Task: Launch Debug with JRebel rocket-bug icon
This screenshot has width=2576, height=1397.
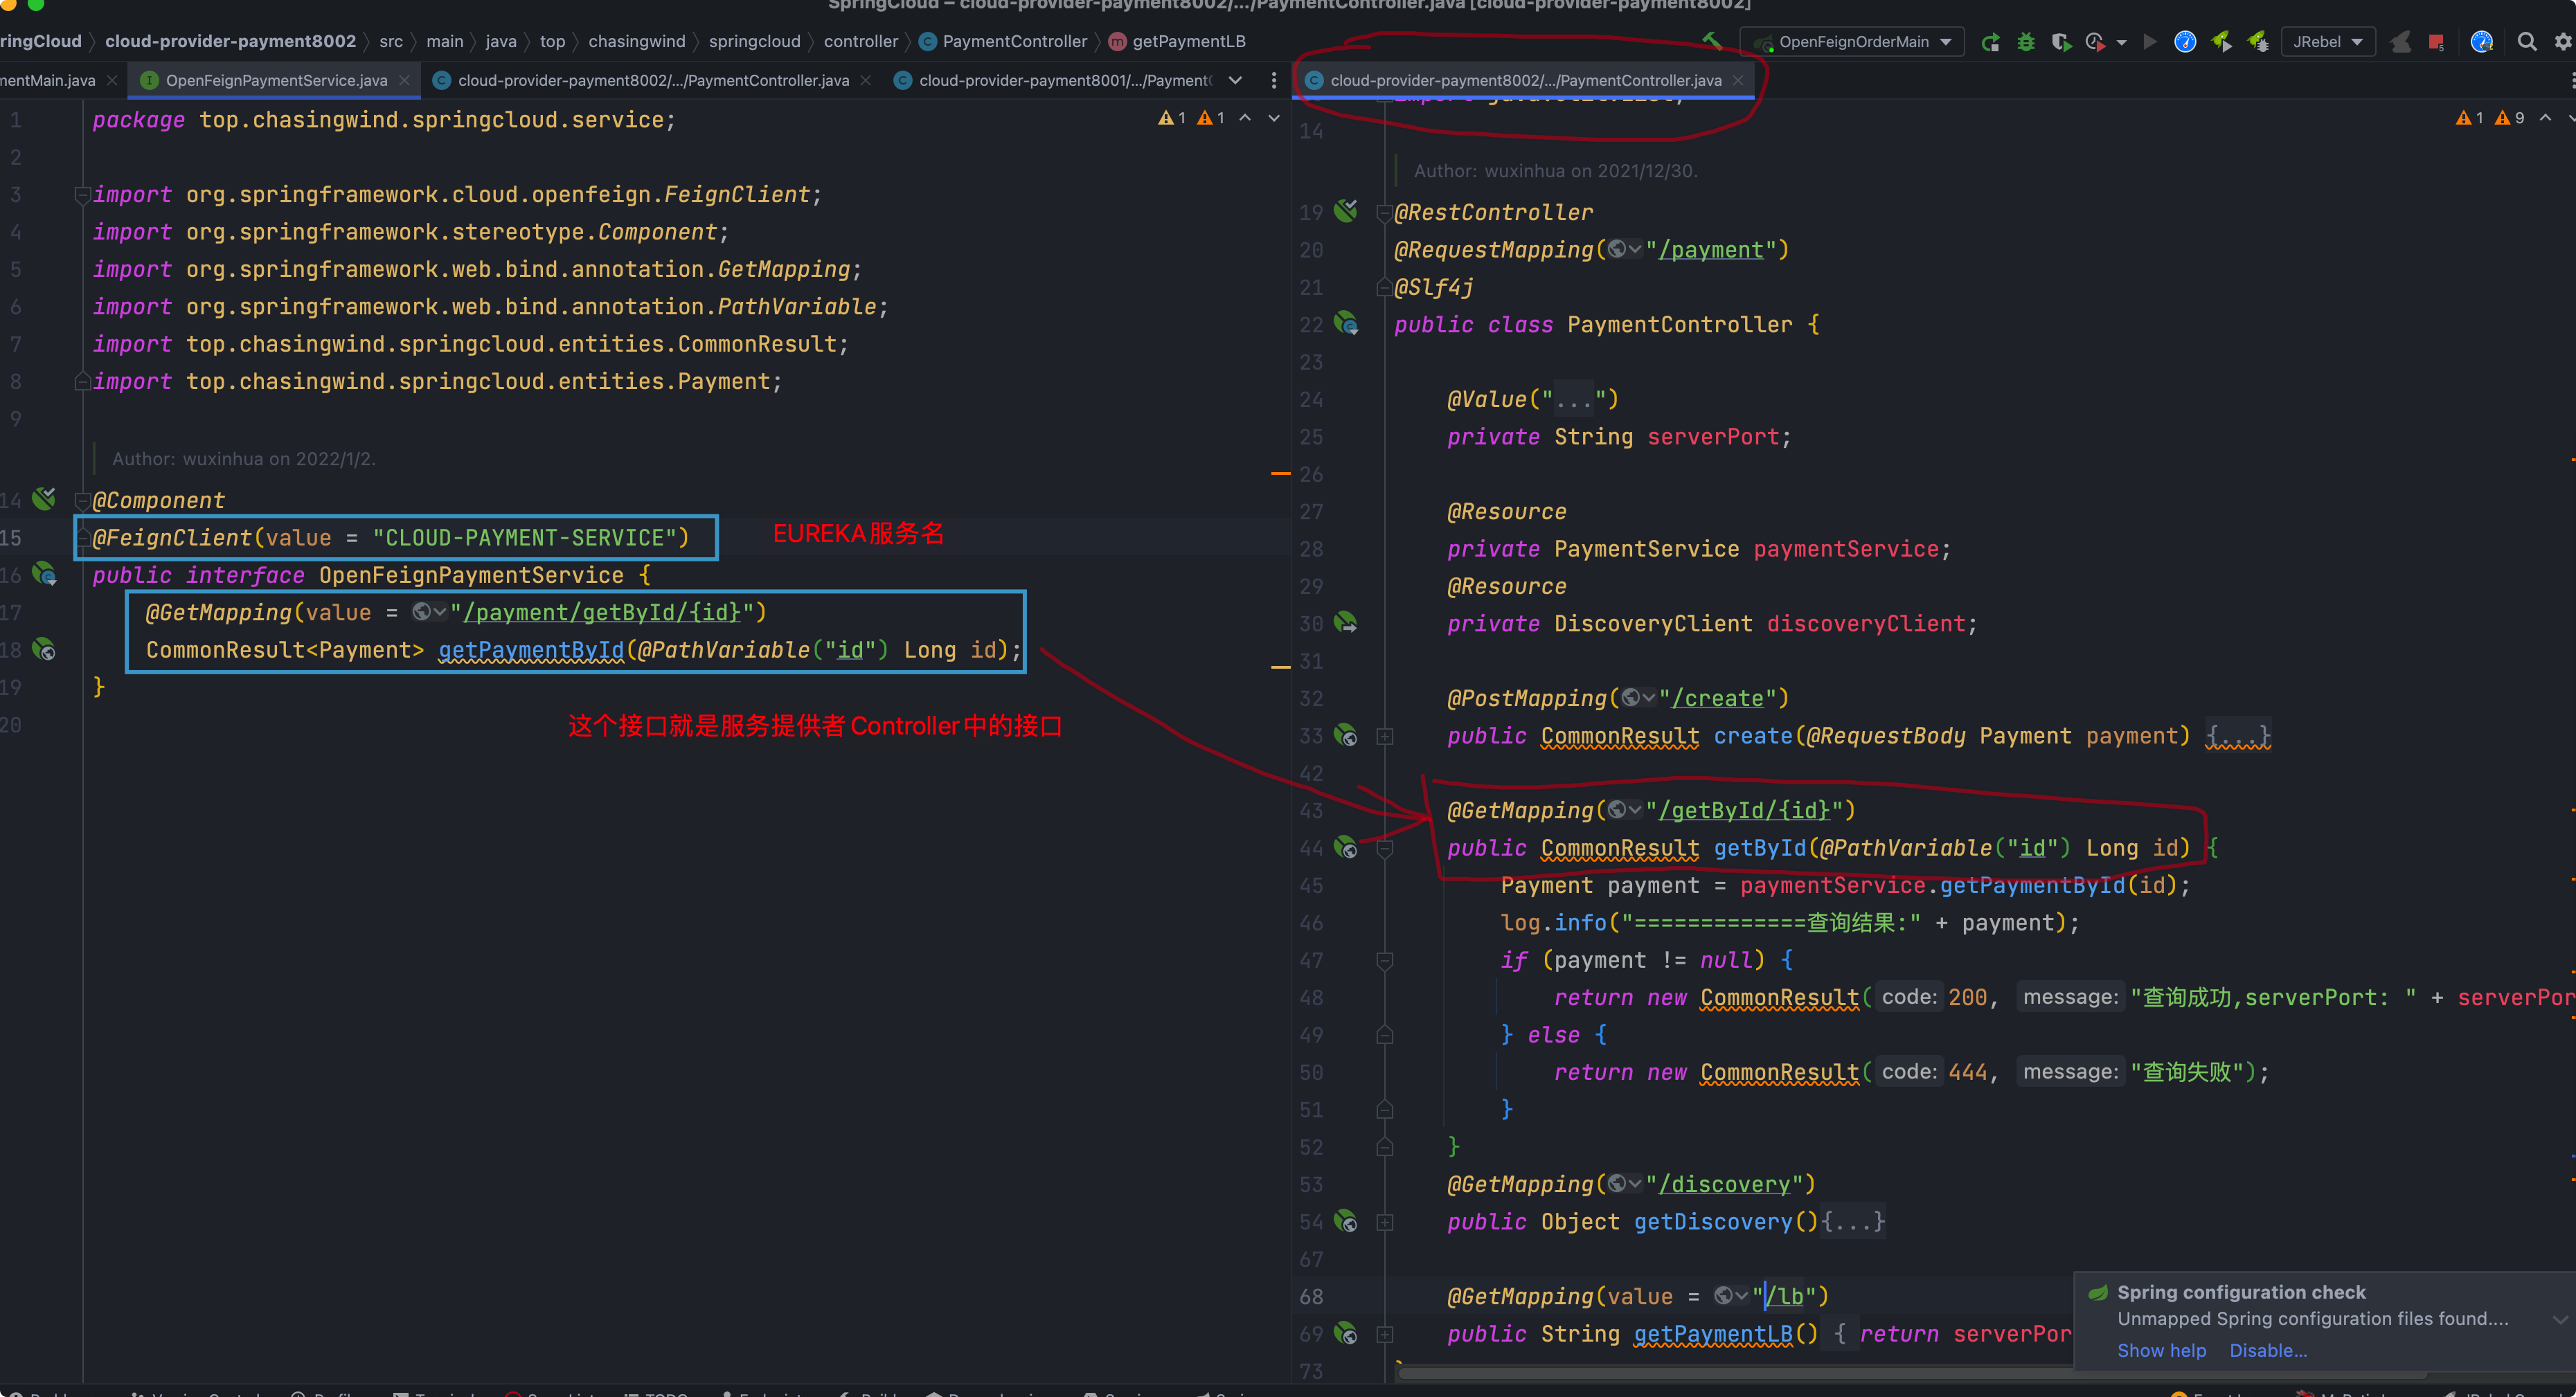Action: point(2258,41)
